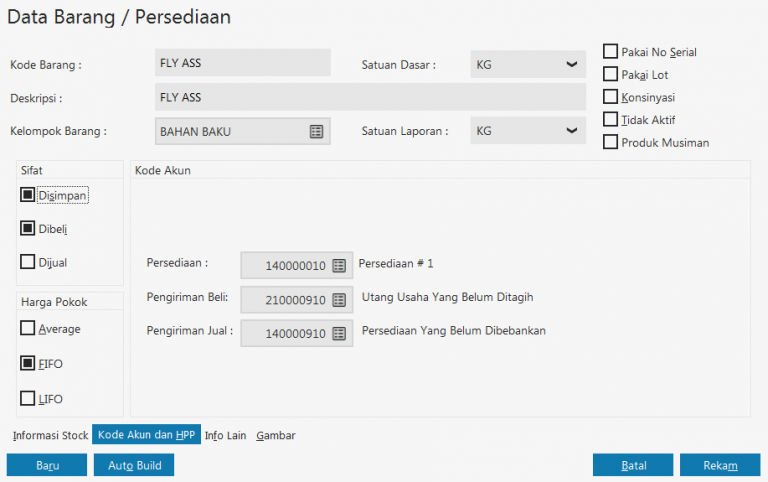Click the Rekam button to save
768x482 pixels.
pos(720,465)
